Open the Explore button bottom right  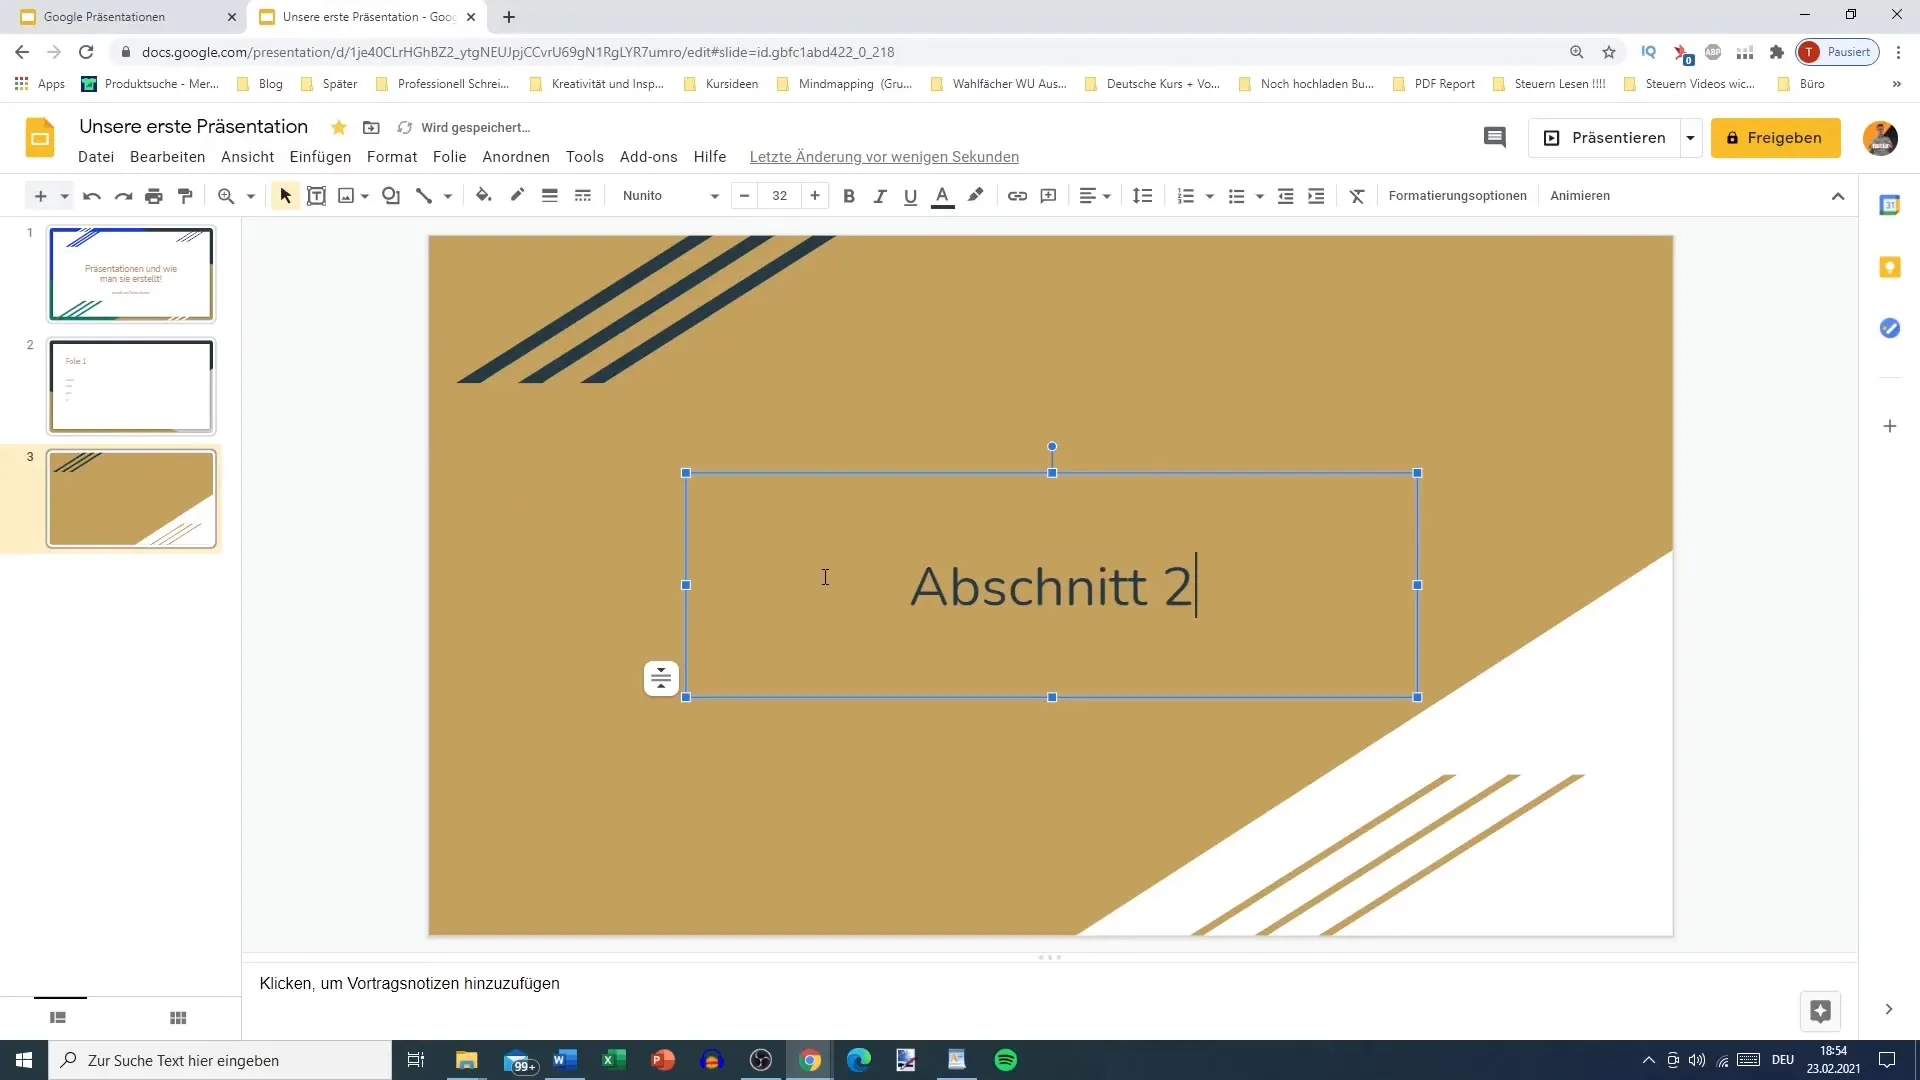point(1820,1011)
